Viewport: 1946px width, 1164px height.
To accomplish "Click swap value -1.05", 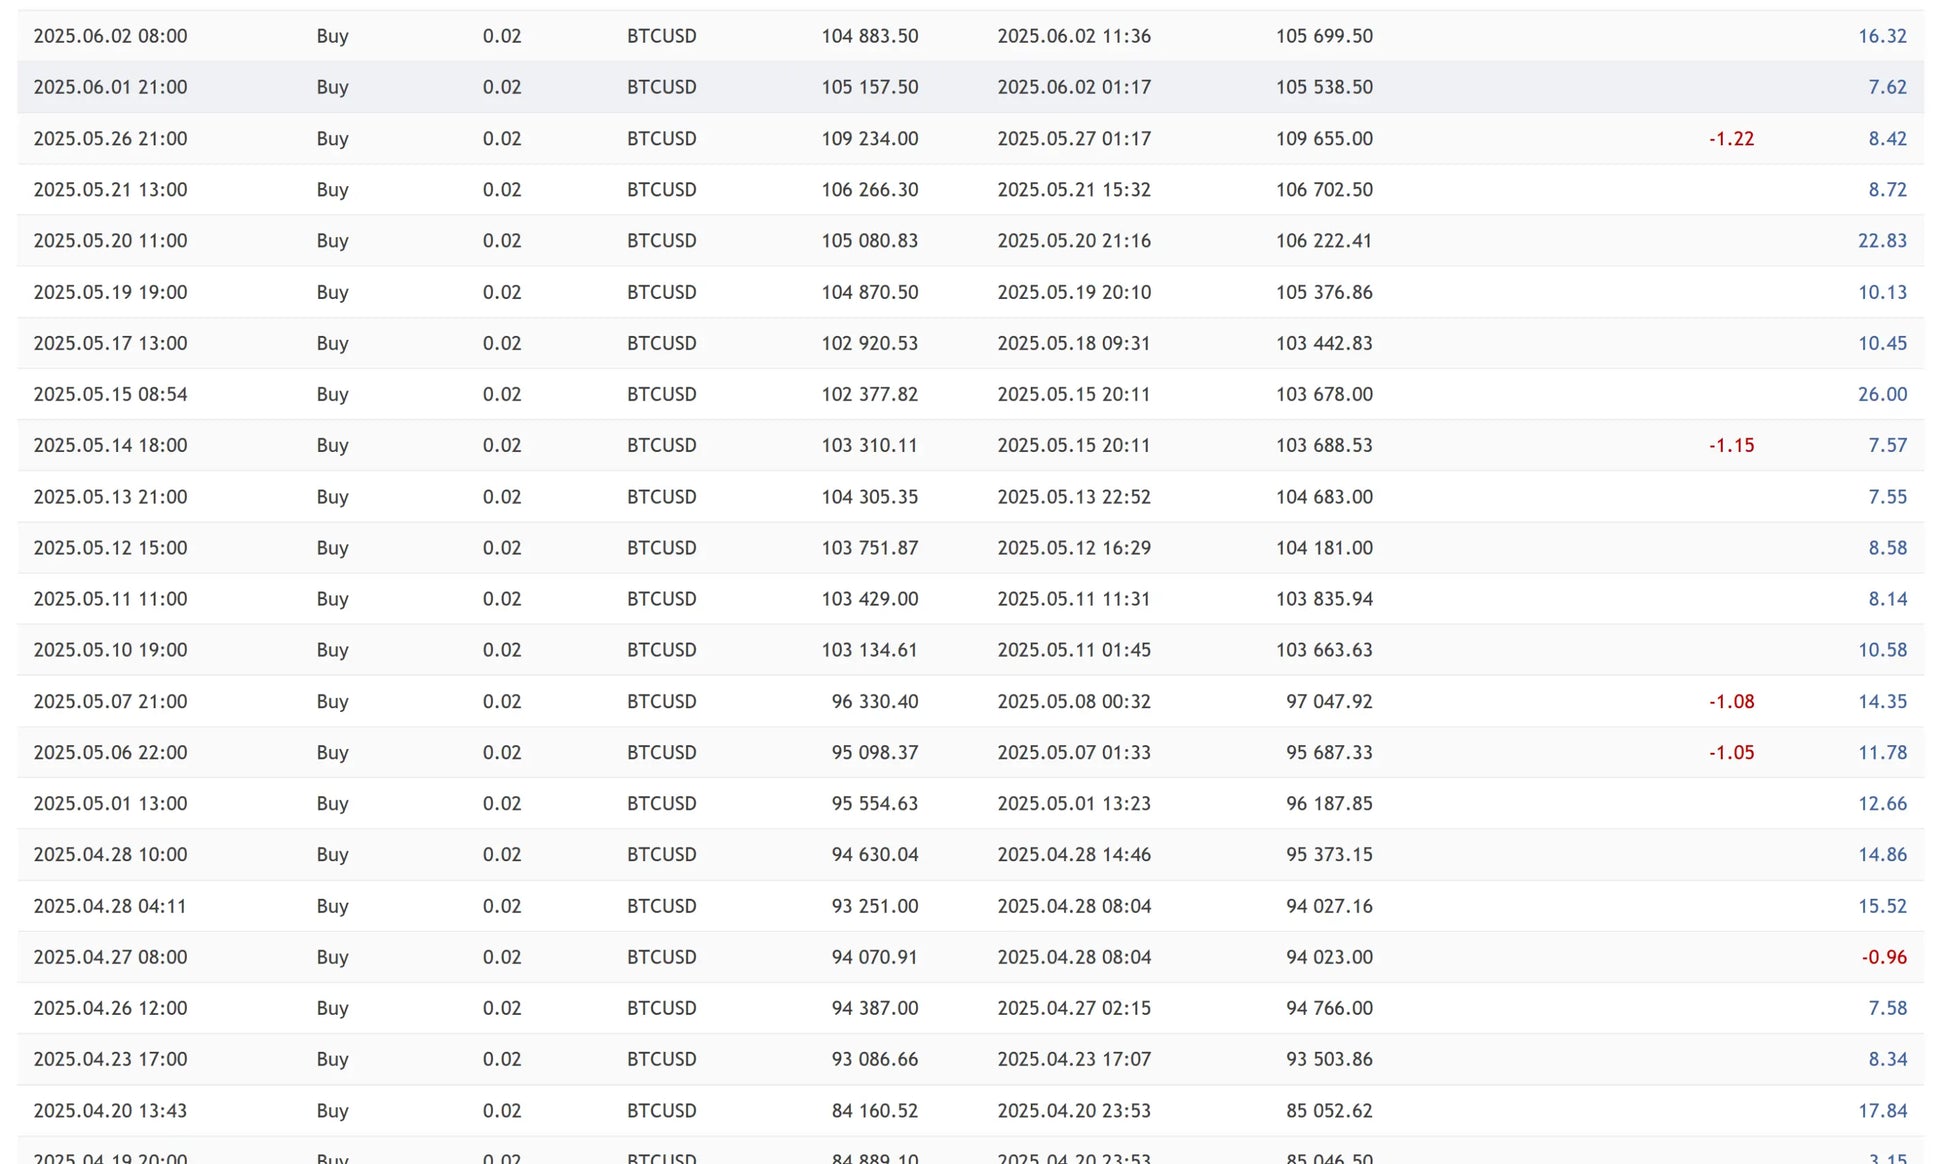I will tap(1731, 753).
